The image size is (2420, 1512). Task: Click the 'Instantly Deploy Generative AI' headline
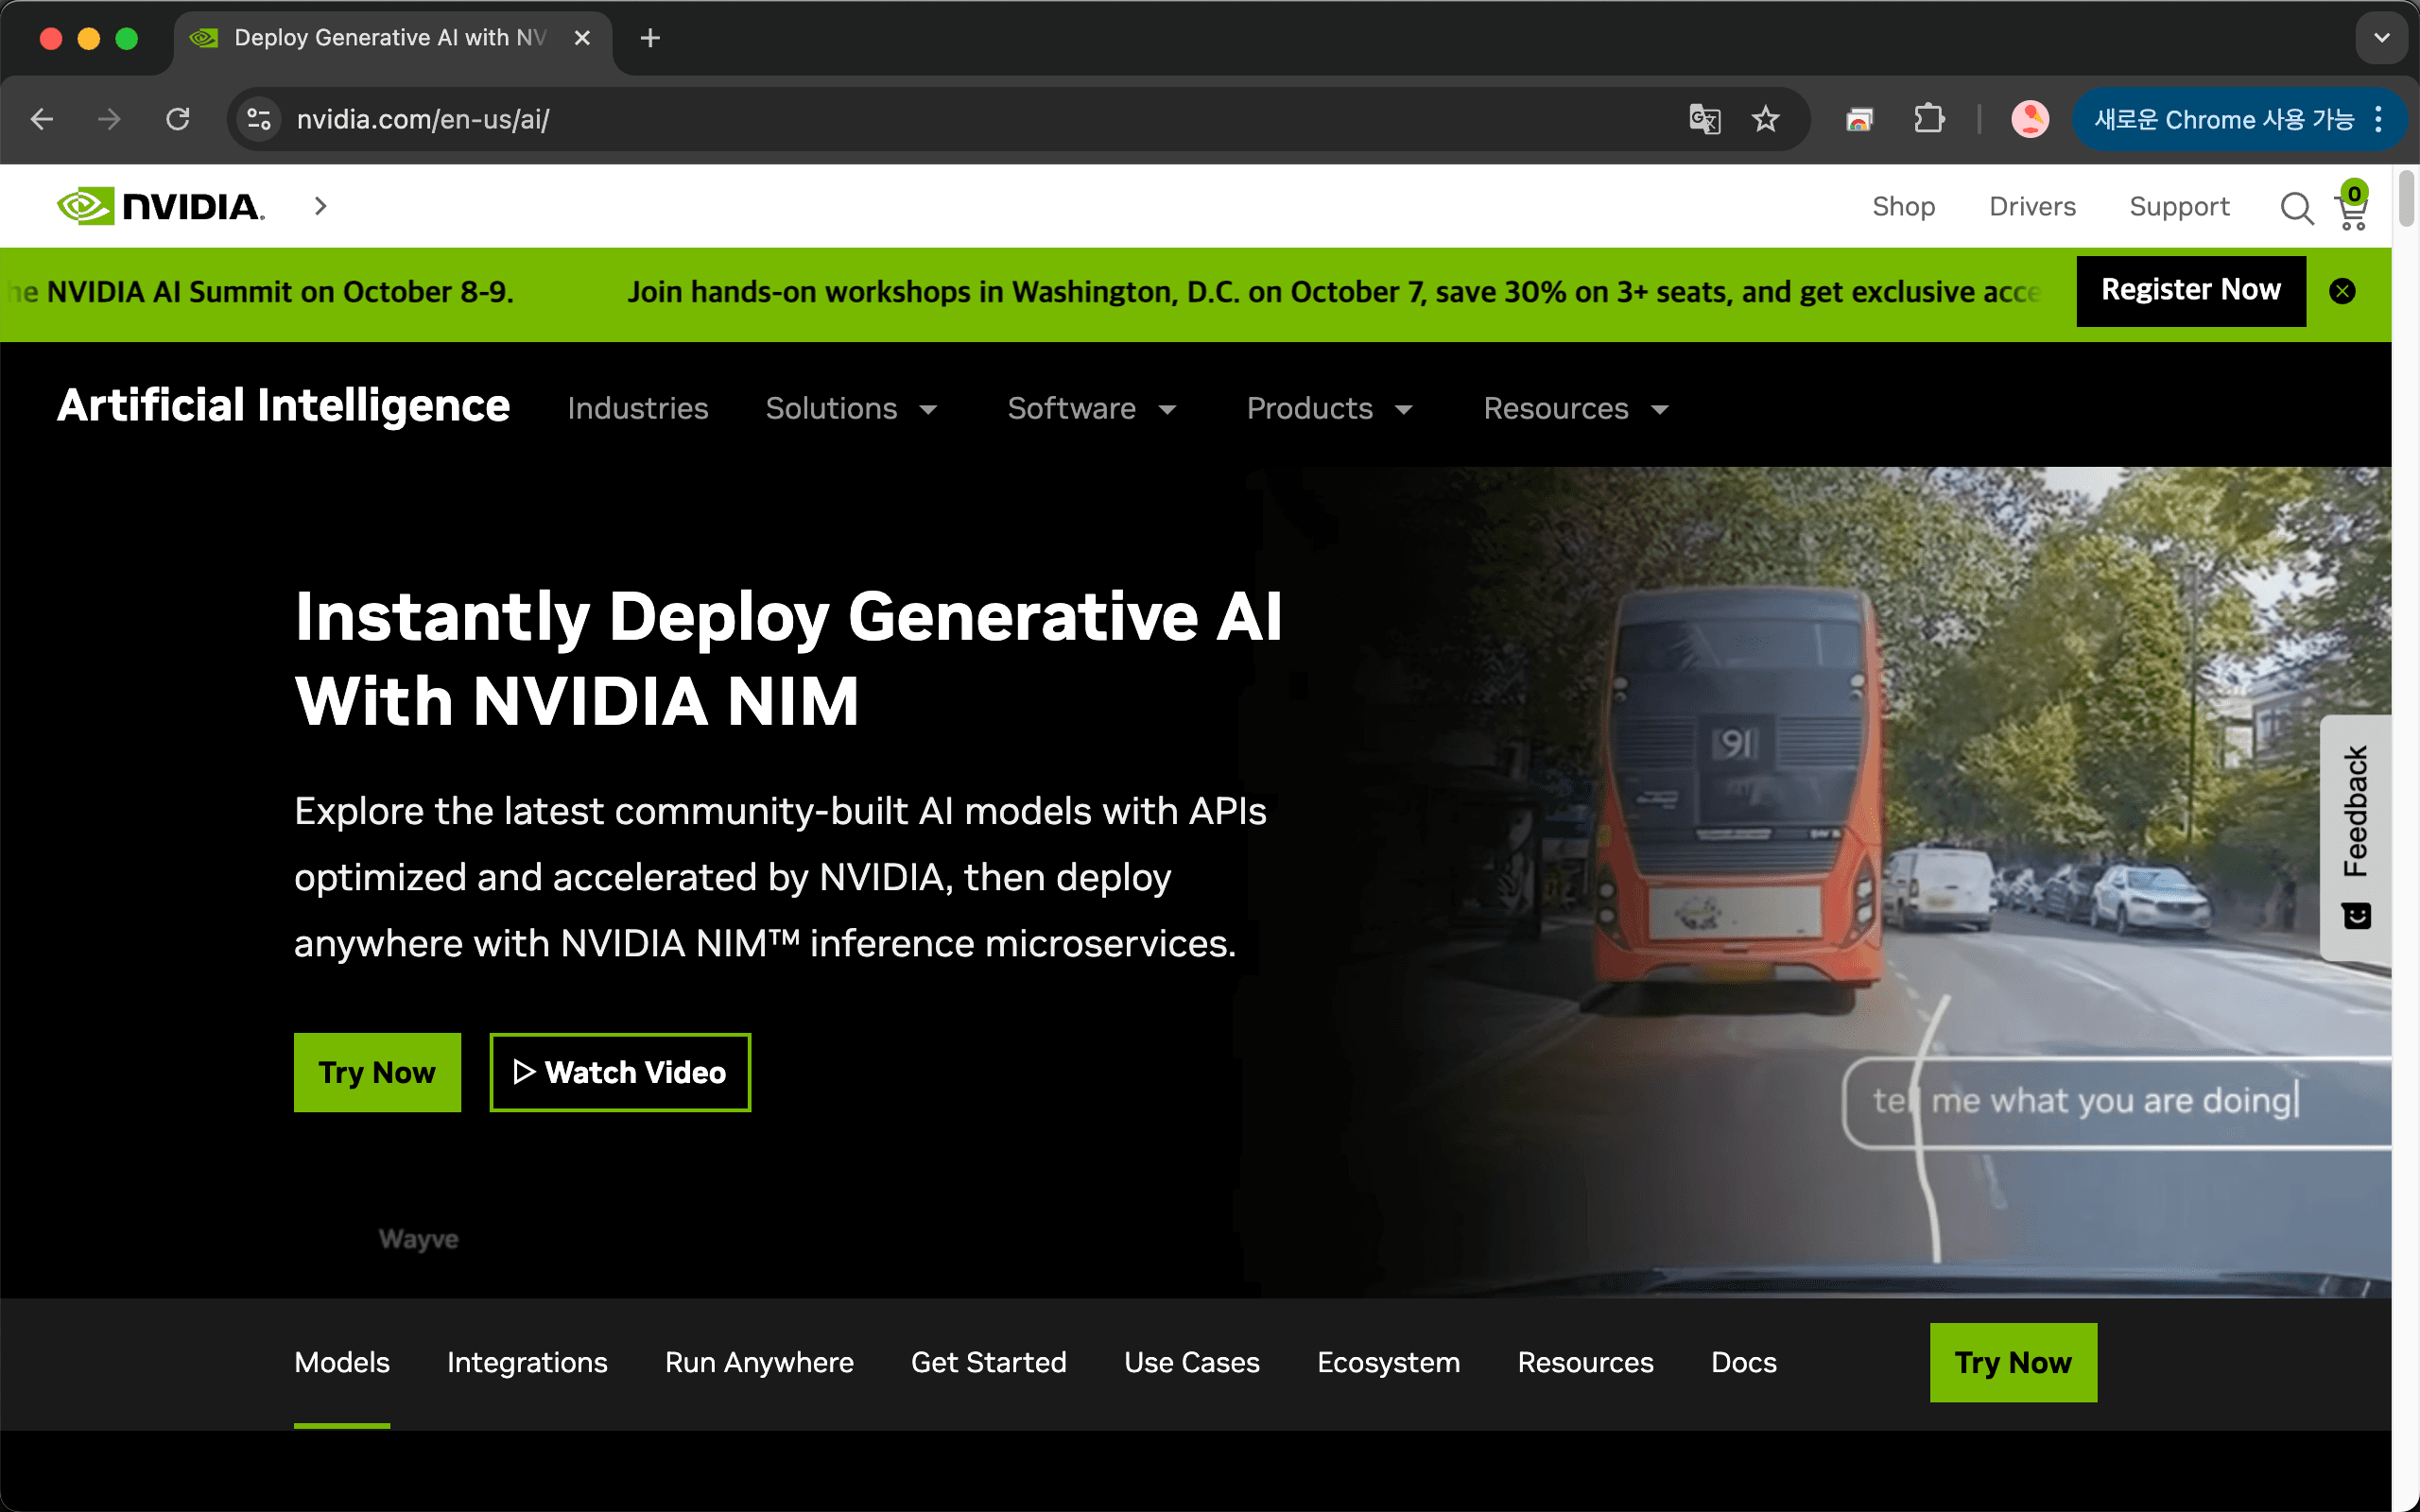click(788, 658)
